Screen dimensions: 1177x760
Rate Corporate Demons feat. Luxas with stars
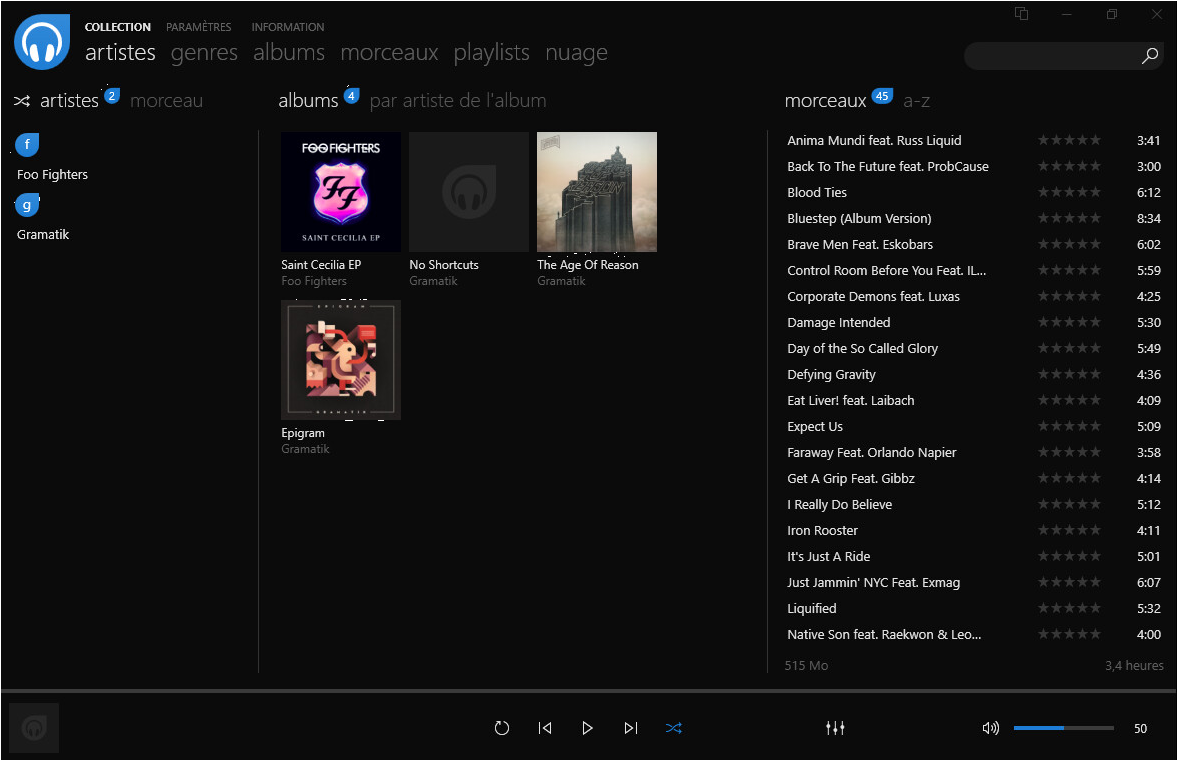(x=1069, y=297)
